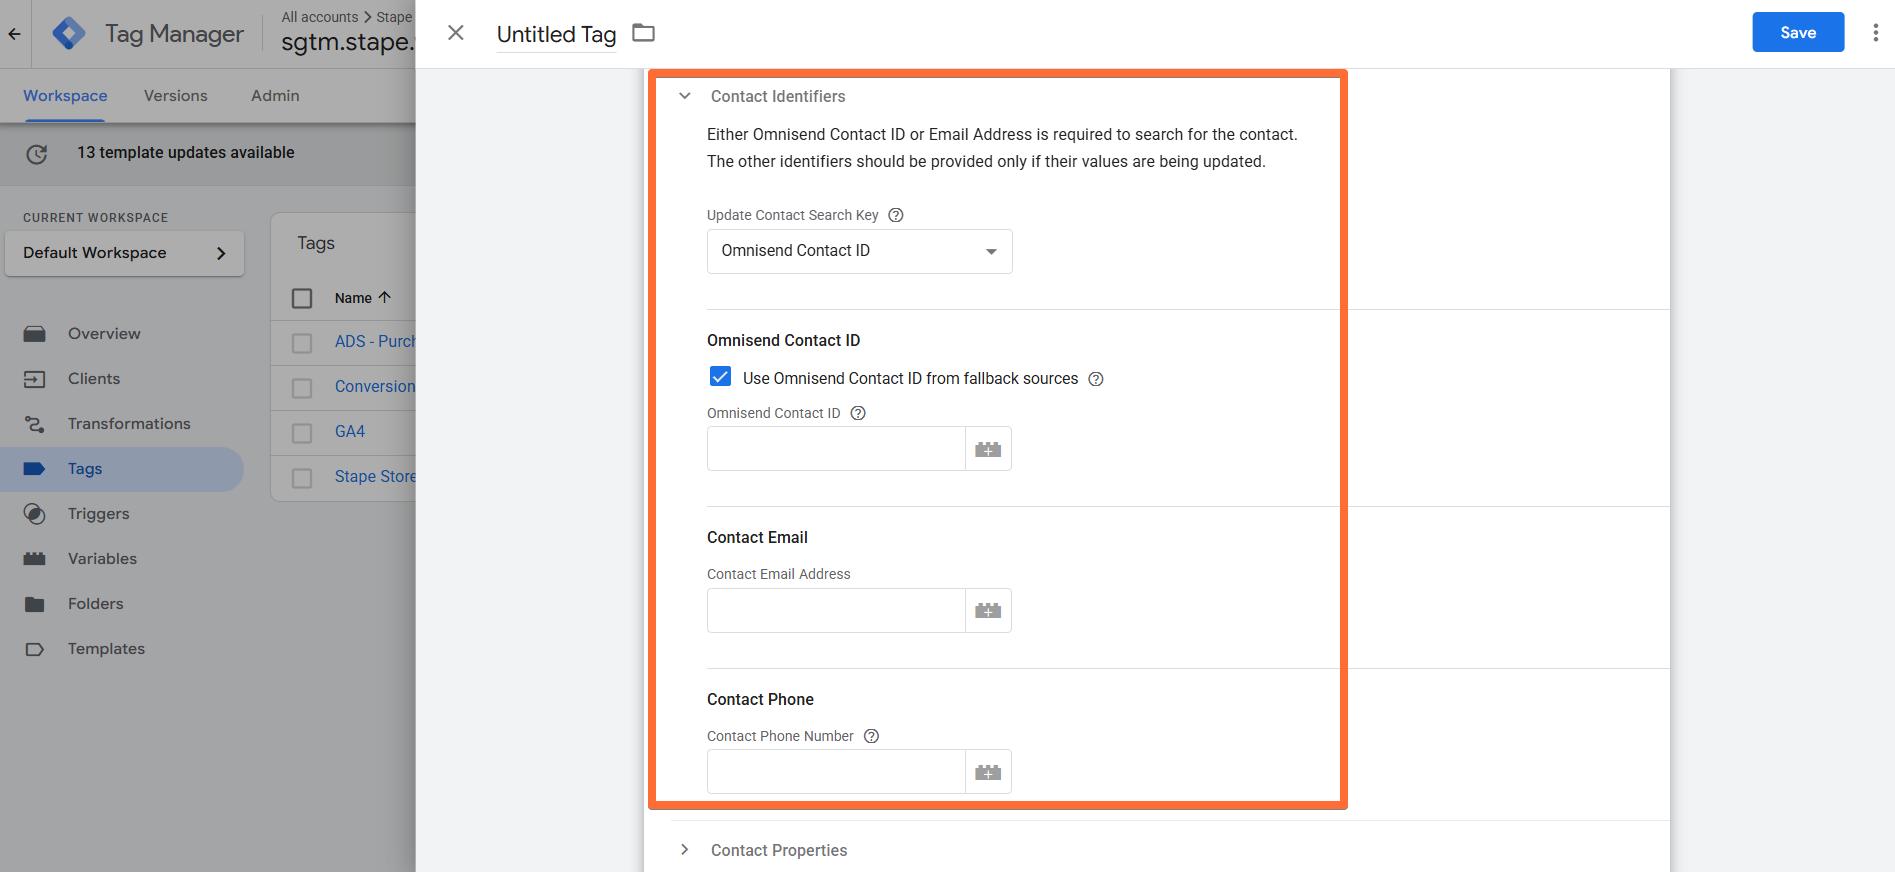
Task: Open folder icon next to Untitled Tag
Action: point(644,33)
